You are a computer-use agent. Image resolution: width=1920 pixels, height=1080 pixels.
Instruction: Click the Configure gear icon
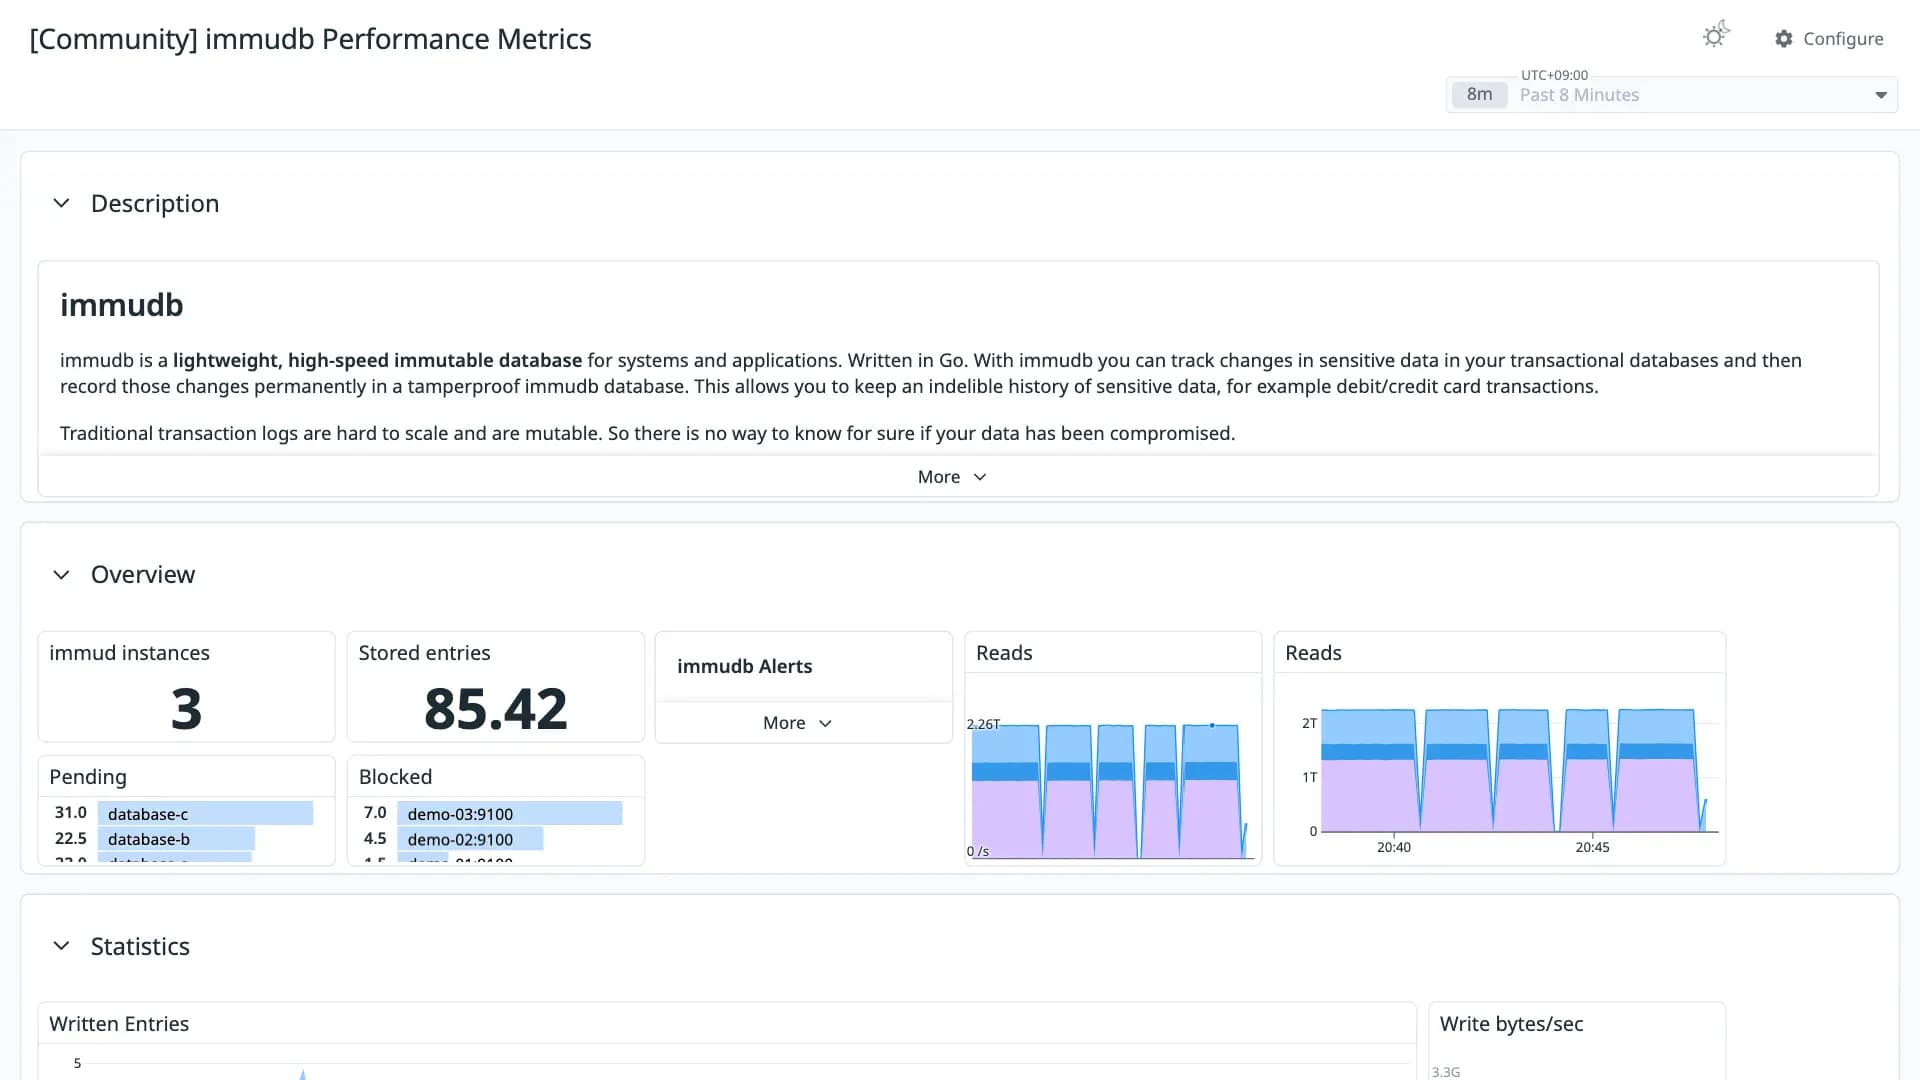1783,38
